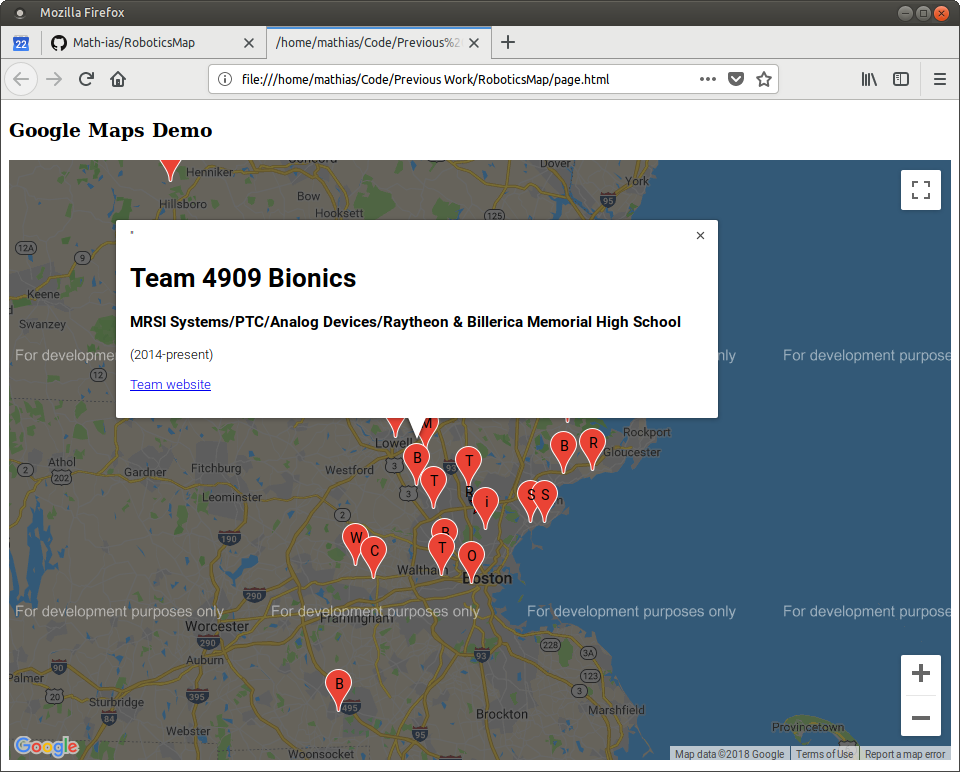Screen dimensions: 960x772
Task: Click the Google Maps Demo page heading
Action: coord(111,130)
